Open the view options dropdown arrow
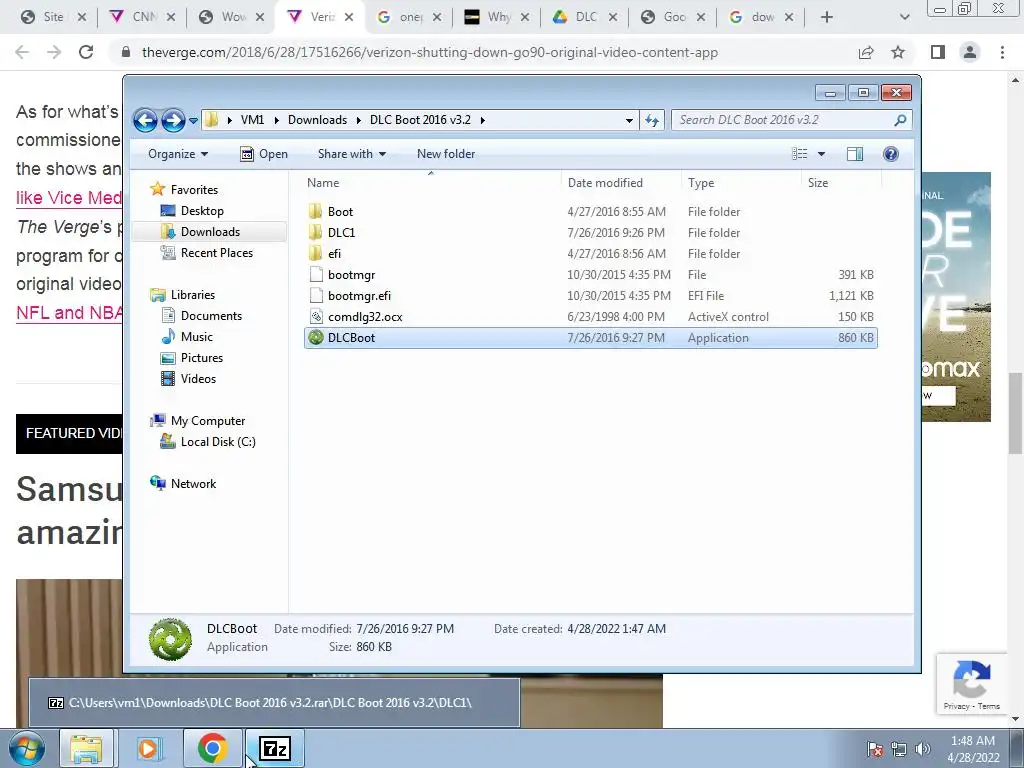Viewport: 1024px width, 768px height. [822, 154]
